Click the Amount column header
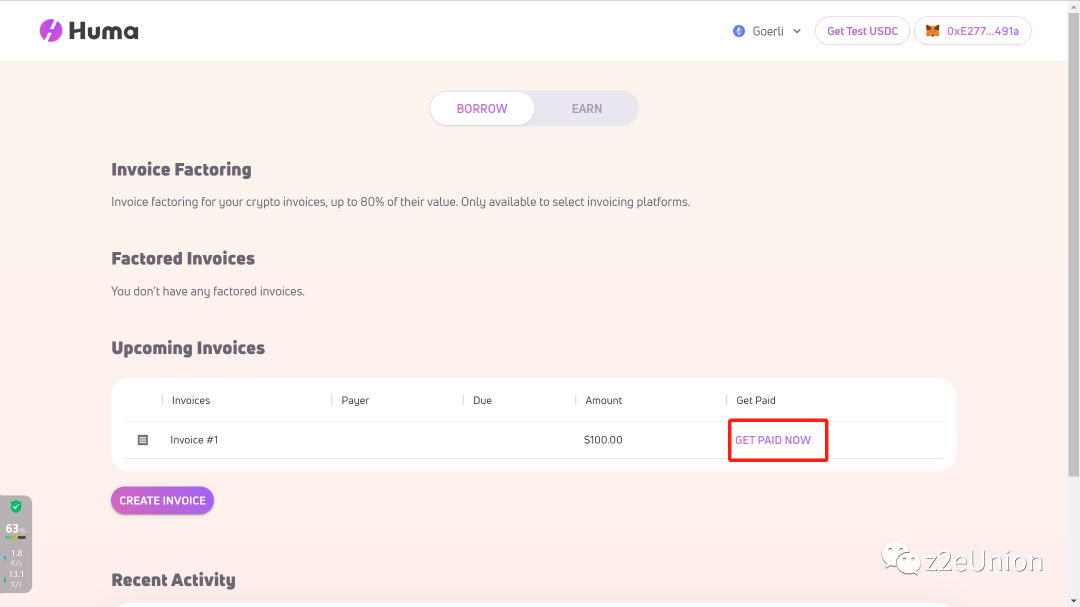This screenshot has width=1080, height=607. coord(604,400)
